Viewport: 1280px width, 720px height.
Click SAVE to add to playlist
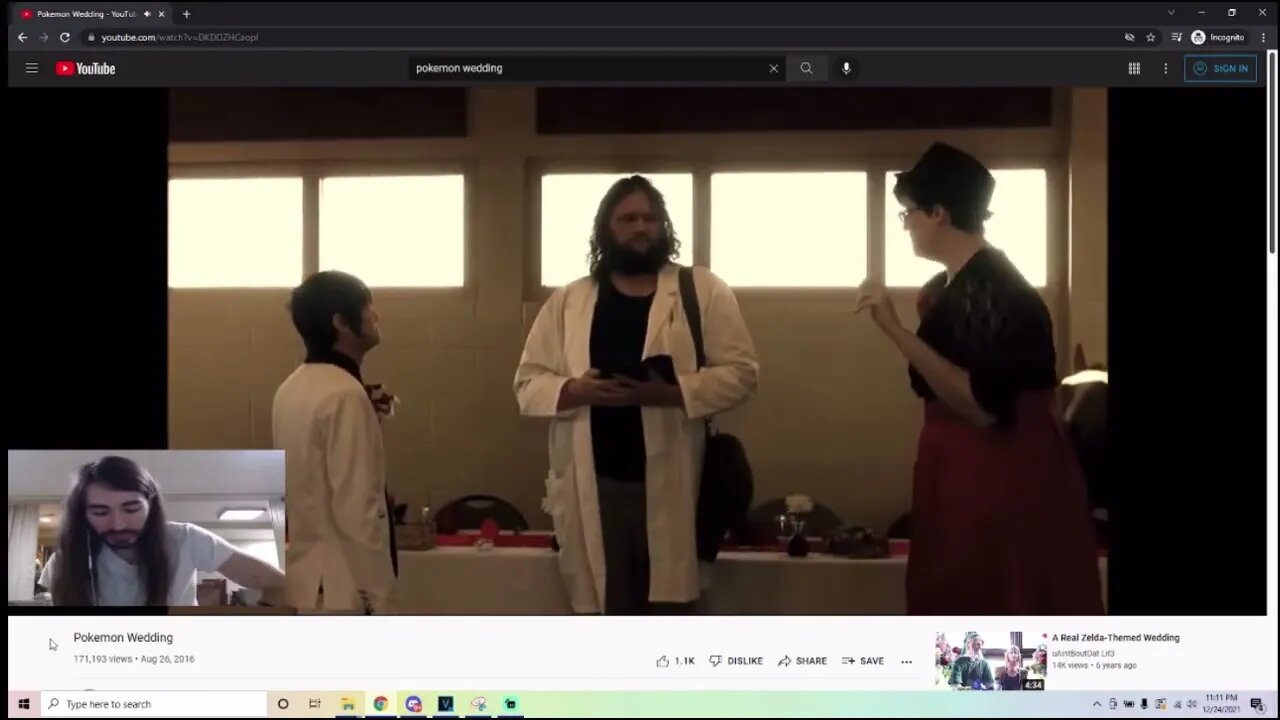863,661
